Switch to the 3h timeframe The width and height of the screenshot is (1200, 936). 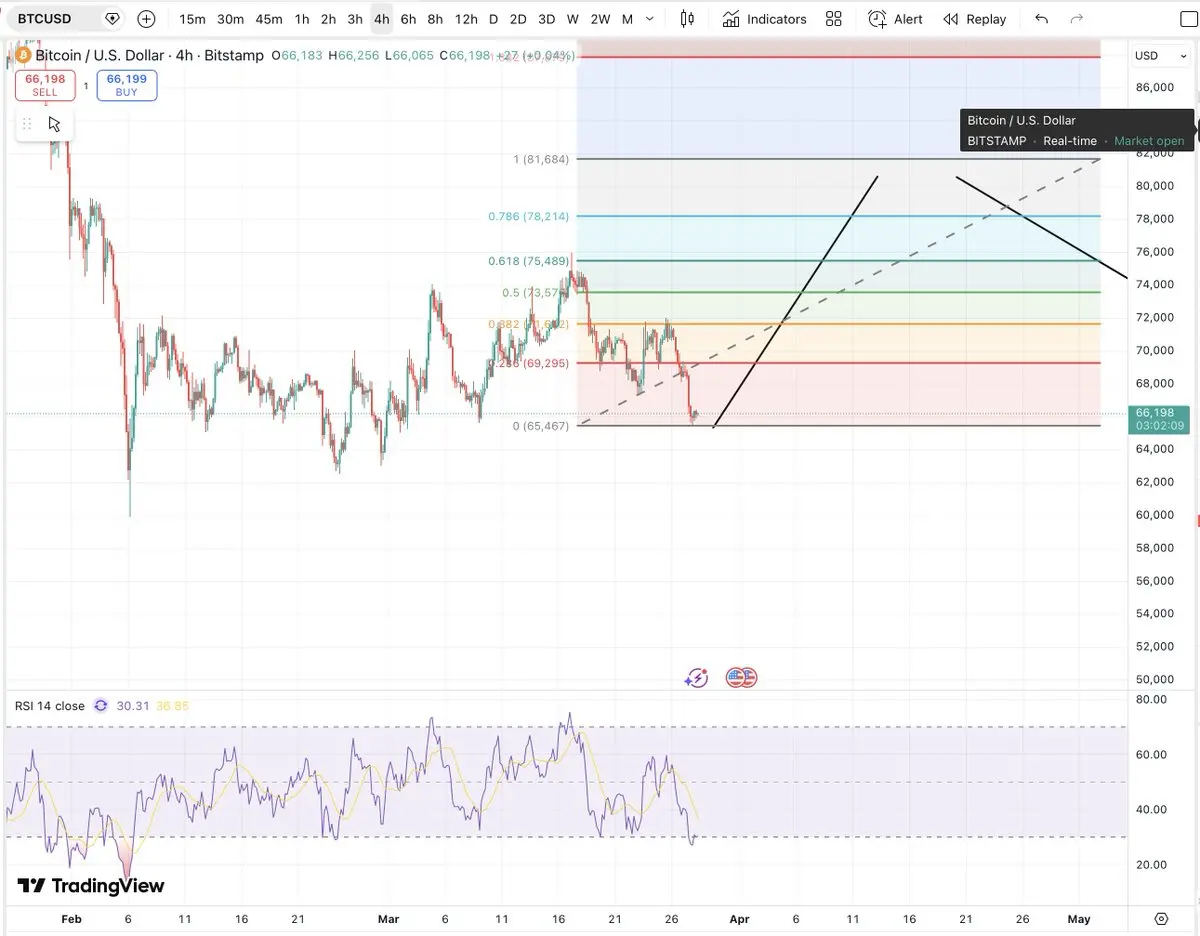coord(355,19)
